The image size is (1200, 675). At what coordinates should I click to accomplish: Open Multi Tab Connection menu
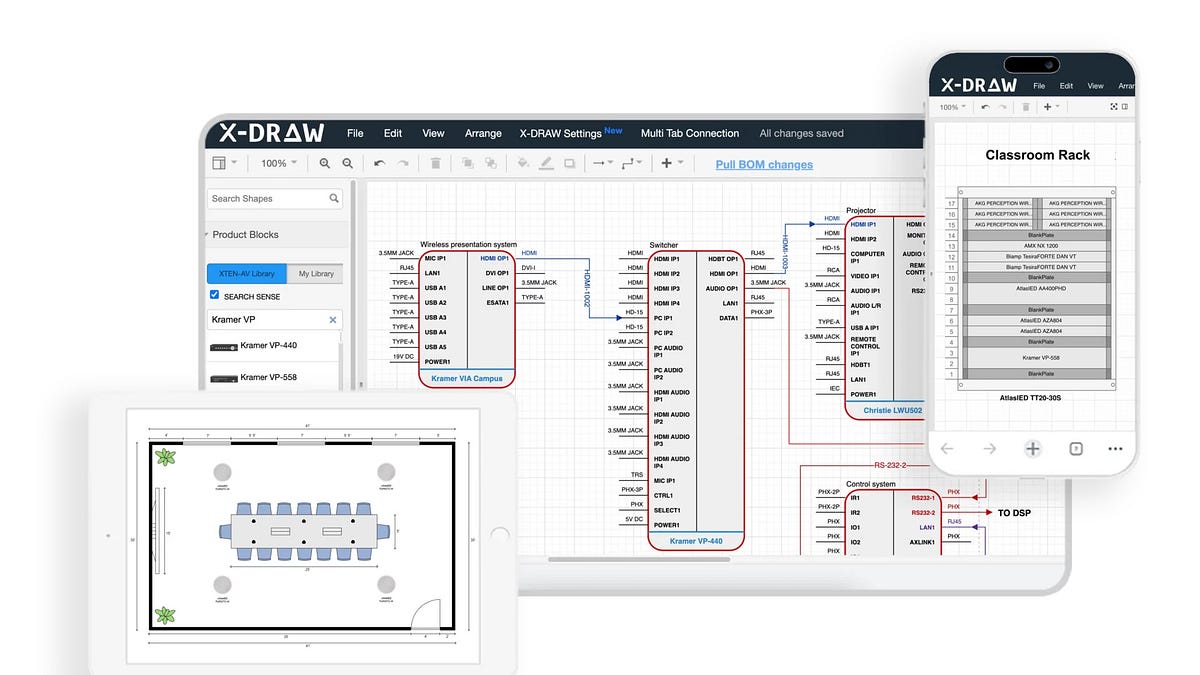pyautogui.click(x=690, y=133)
